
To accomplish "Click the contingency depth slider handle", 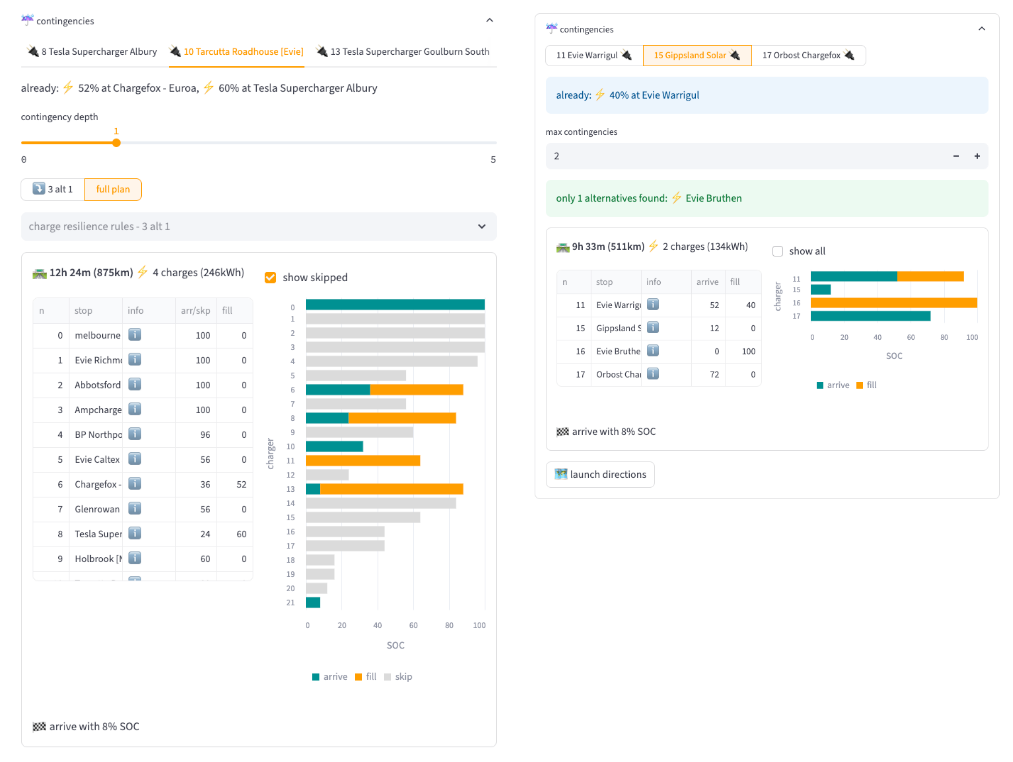I will (x=116, y=143).
